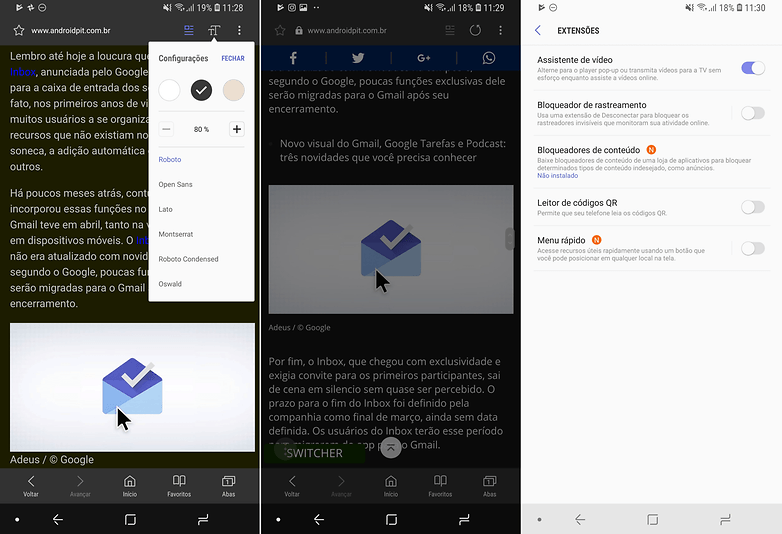Toggle reader mode icon in left screen
This screenshot has width=782, height=534.
pyautogui.click(x=189, y=30)
